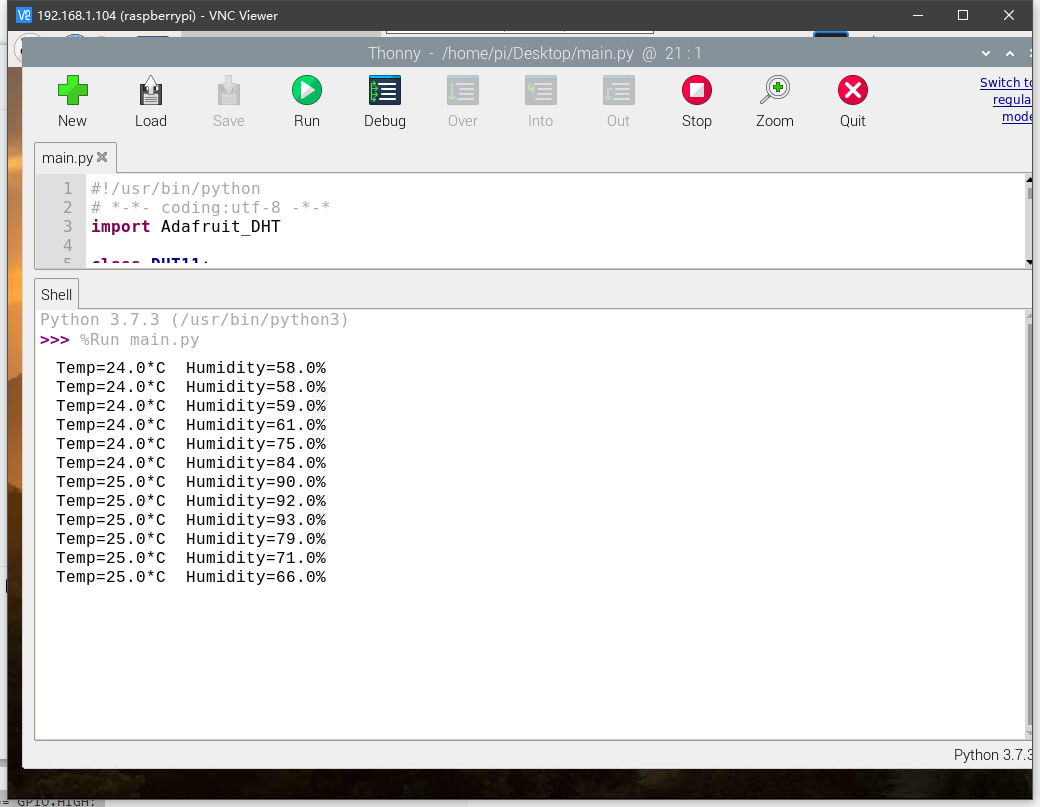Click the Step Out icon

point(618,91)
